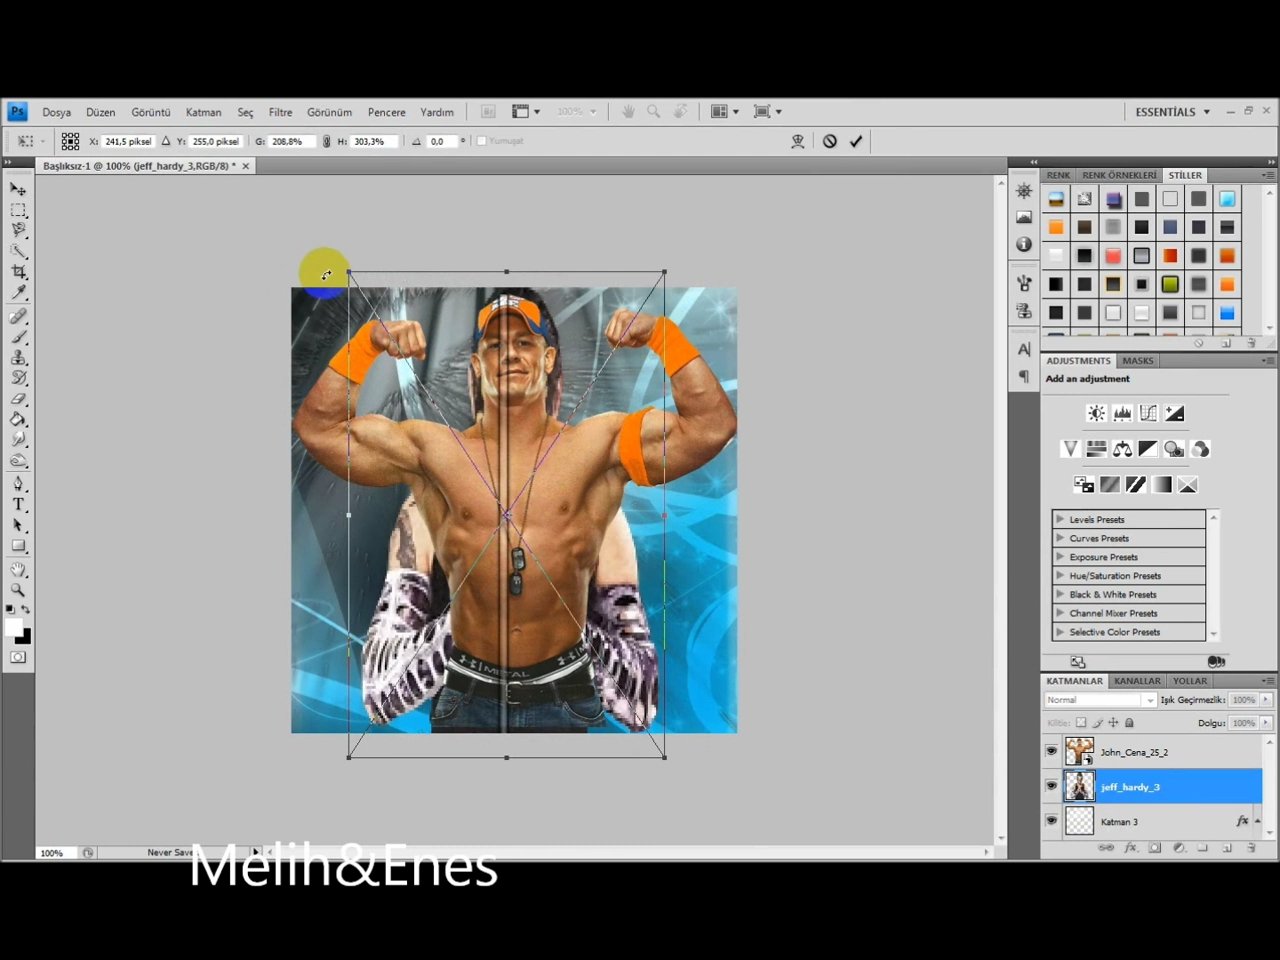Click the Curves adjustment icon
This screenshot has height=960, width=1280.
(1148, 413)
